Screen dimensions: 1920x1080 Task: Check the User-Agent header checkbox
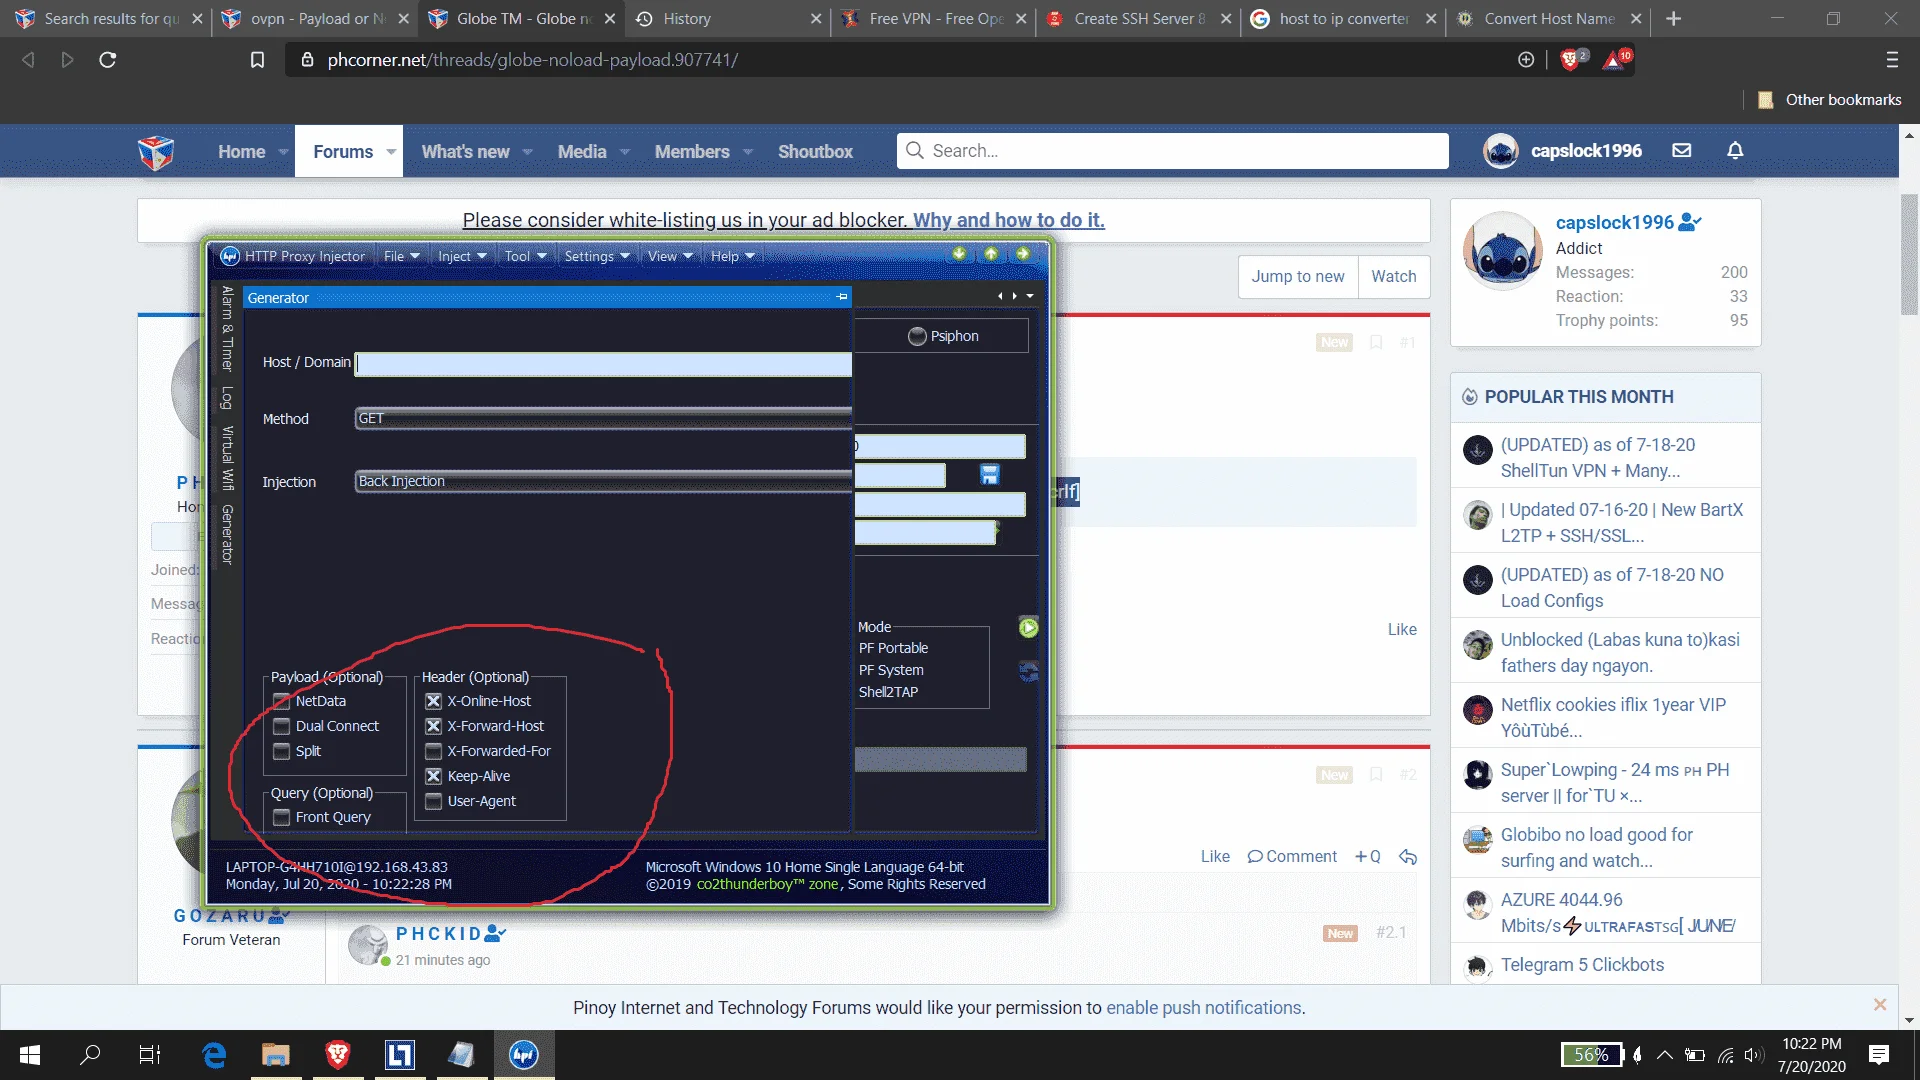tap(433, 801)
